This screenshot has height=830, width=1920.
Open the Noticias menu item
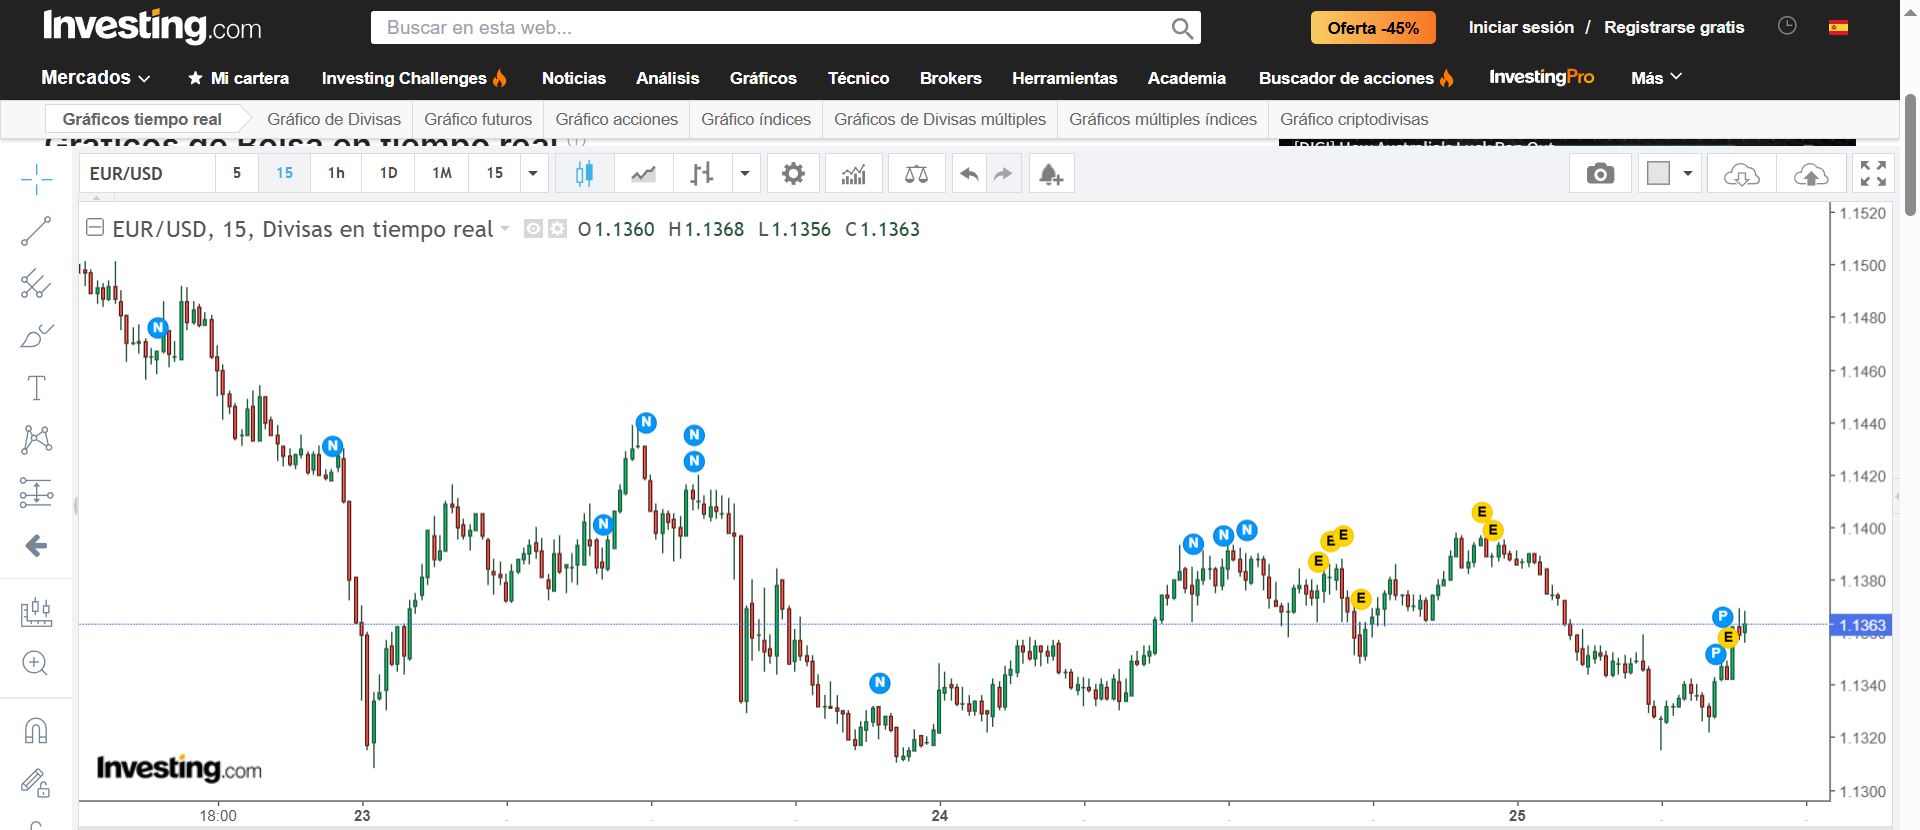coord(573,78)
